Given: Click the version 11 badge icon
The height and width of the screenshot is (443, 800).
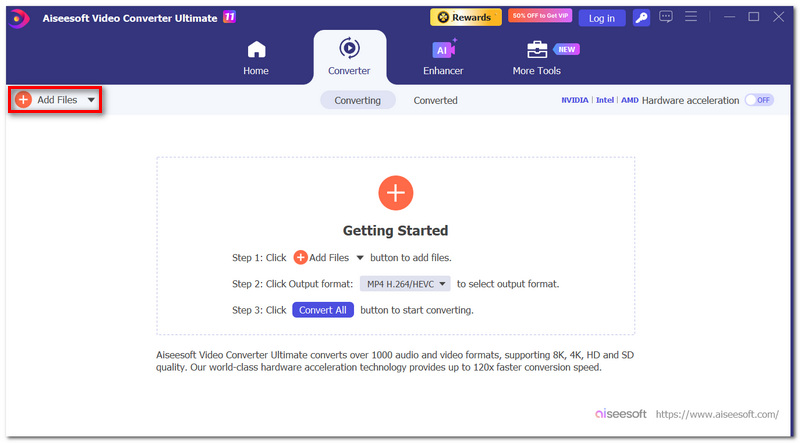Looking at the screenshot, I should [230, 17].
